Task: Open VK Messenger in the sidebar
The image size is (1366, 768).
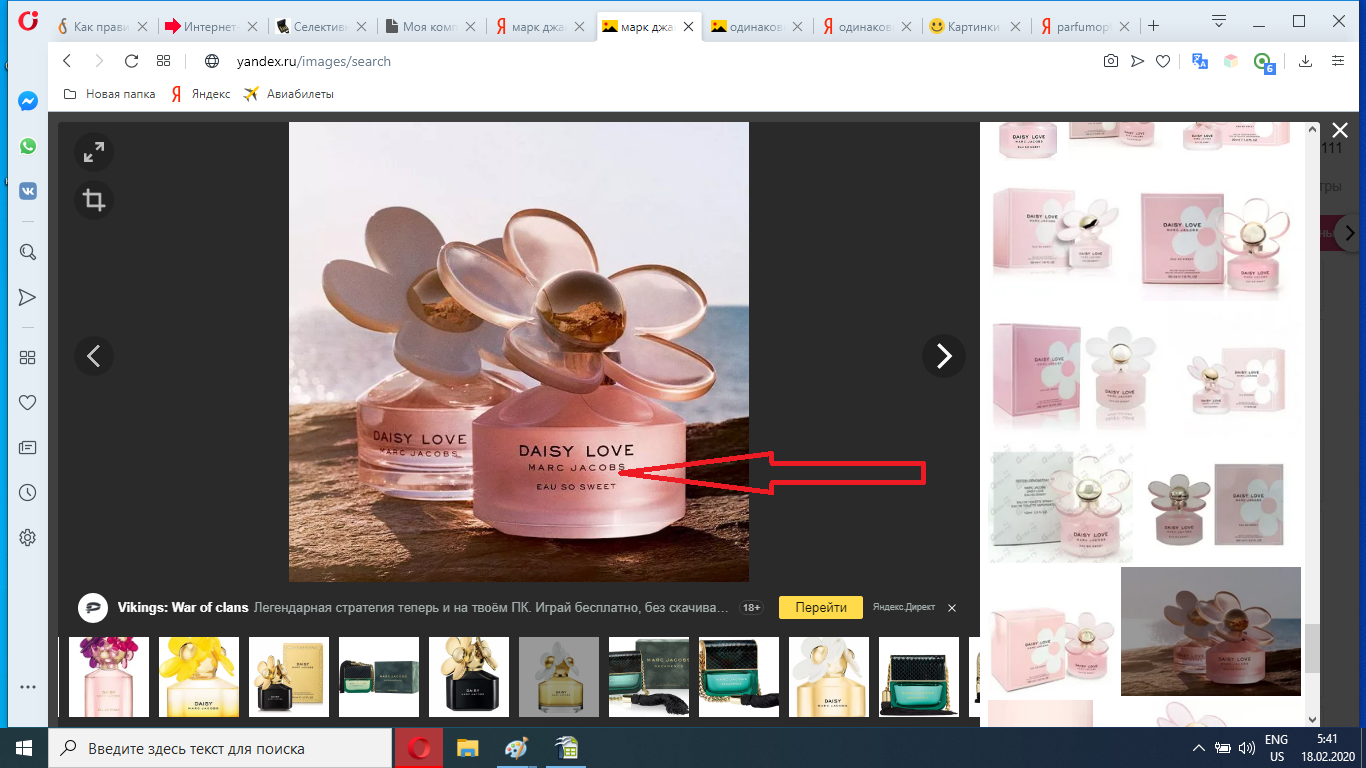Action: [x=27, y=190]
